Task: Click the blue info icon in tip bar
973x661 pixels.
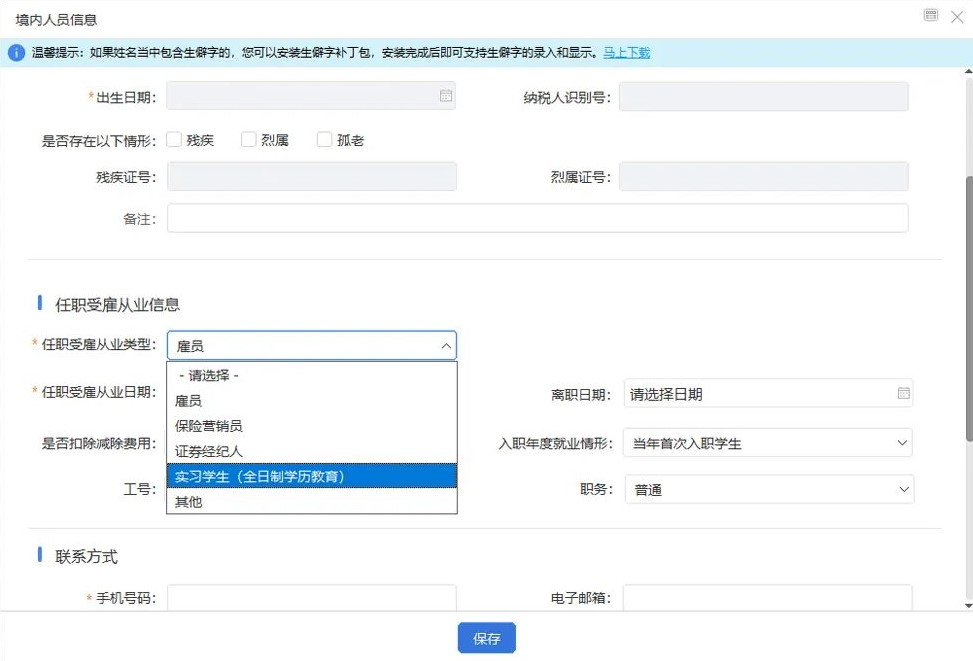Action: 16,53
